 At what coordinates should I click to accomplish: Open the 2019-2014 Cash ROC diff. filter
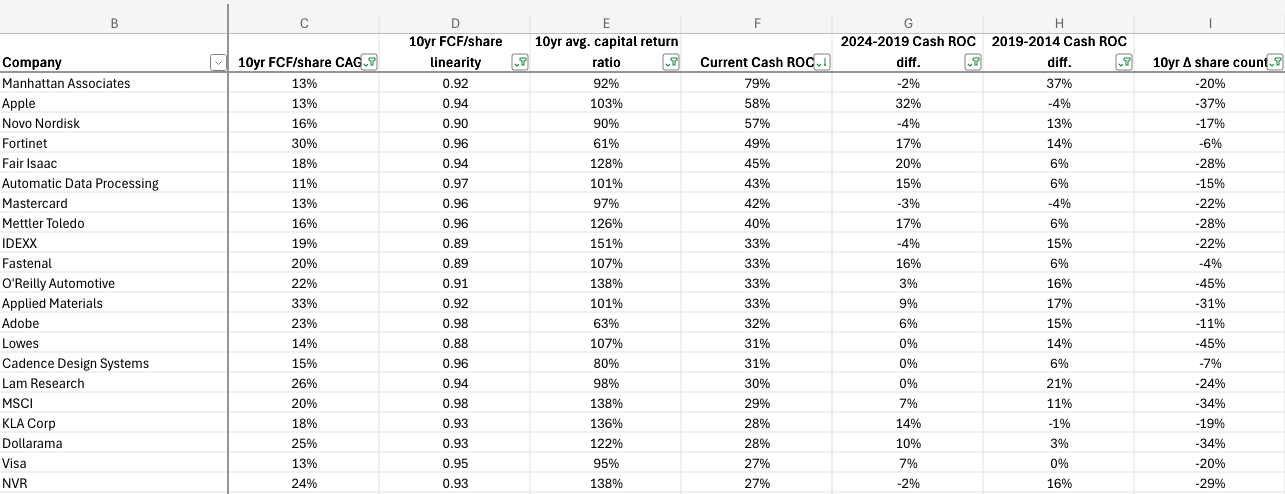pos(1124,63)
